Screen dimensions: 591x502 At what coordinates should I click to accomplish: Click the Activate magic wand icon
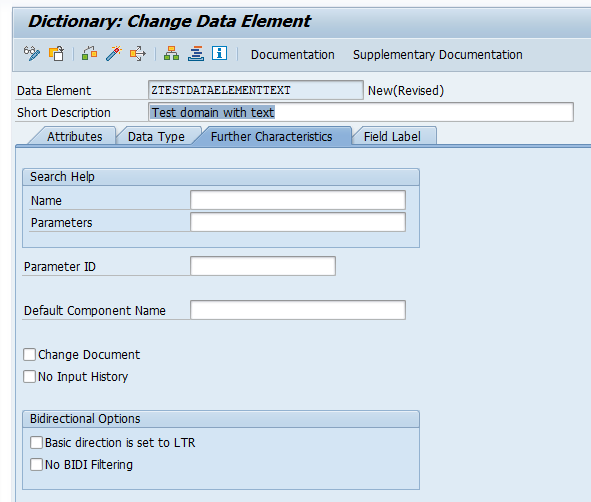coord(113,54)
